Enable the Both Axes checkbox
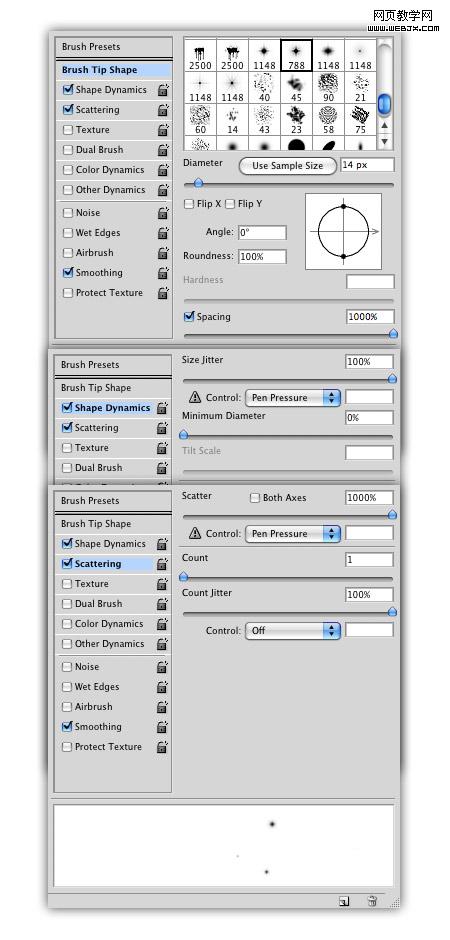The height and width of the screenshot is (940, 450). click(255, 498)
